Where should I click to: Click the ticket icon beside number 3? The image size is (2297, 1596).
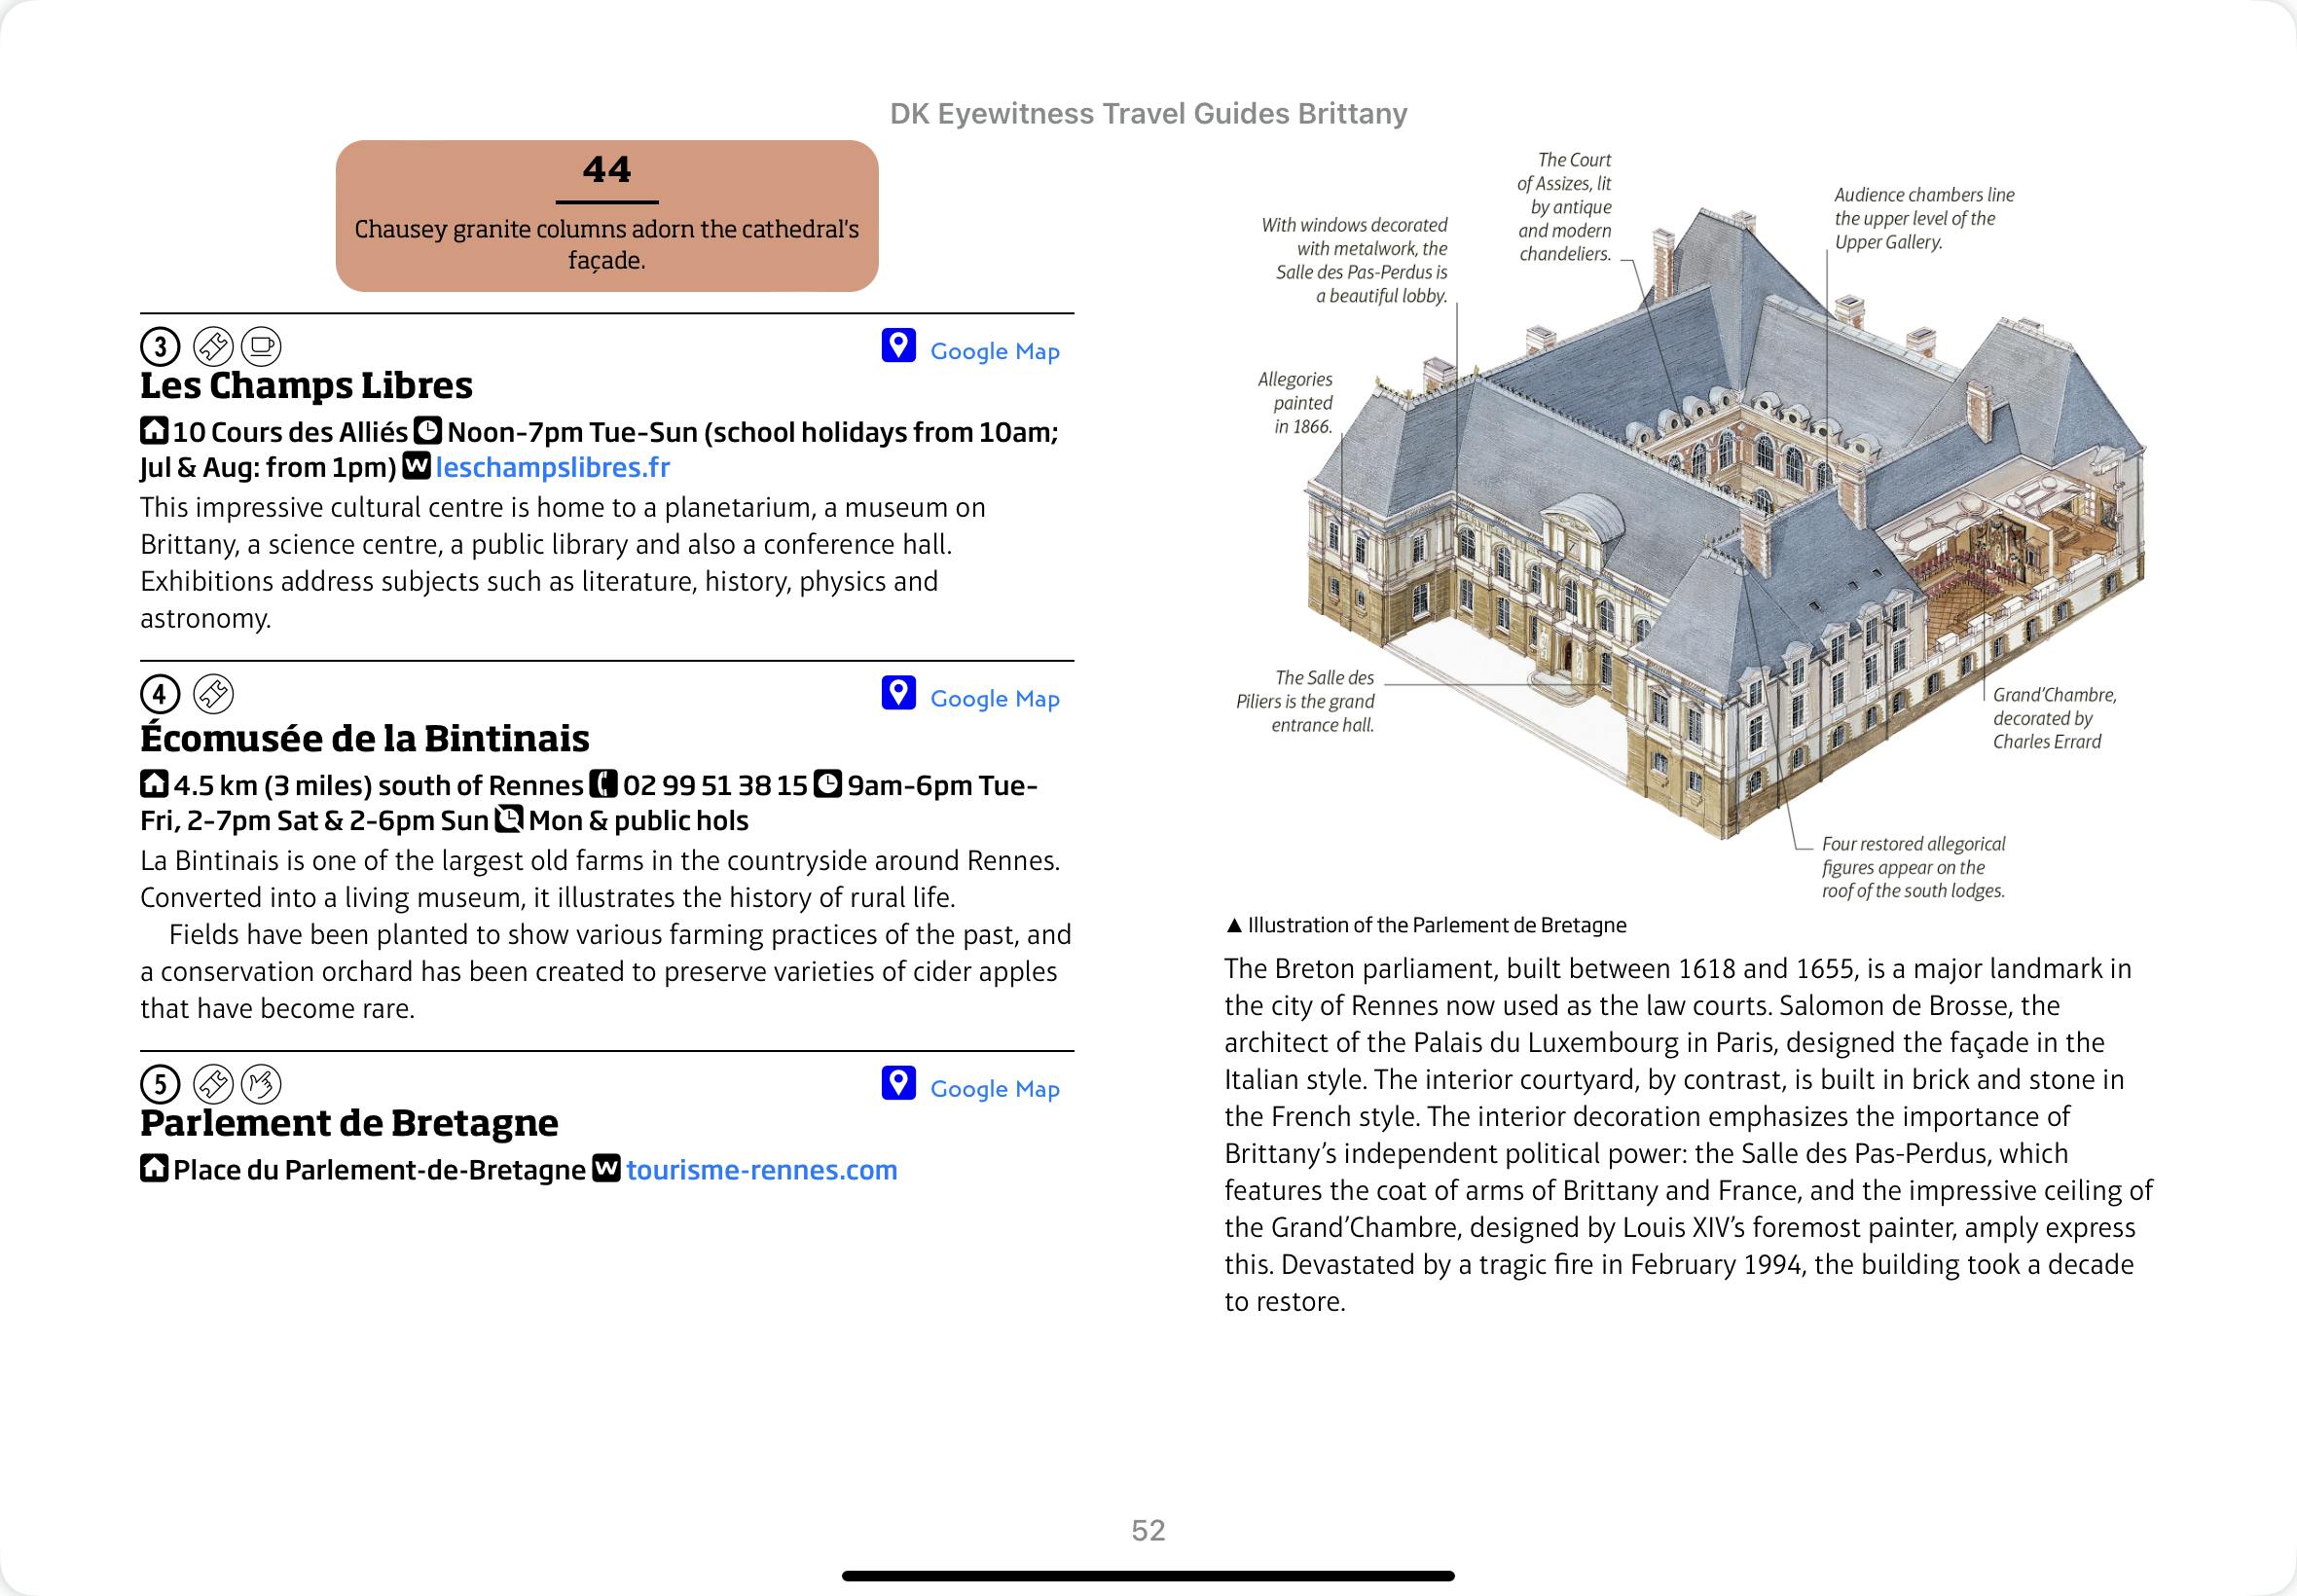(x=213, y=347)
